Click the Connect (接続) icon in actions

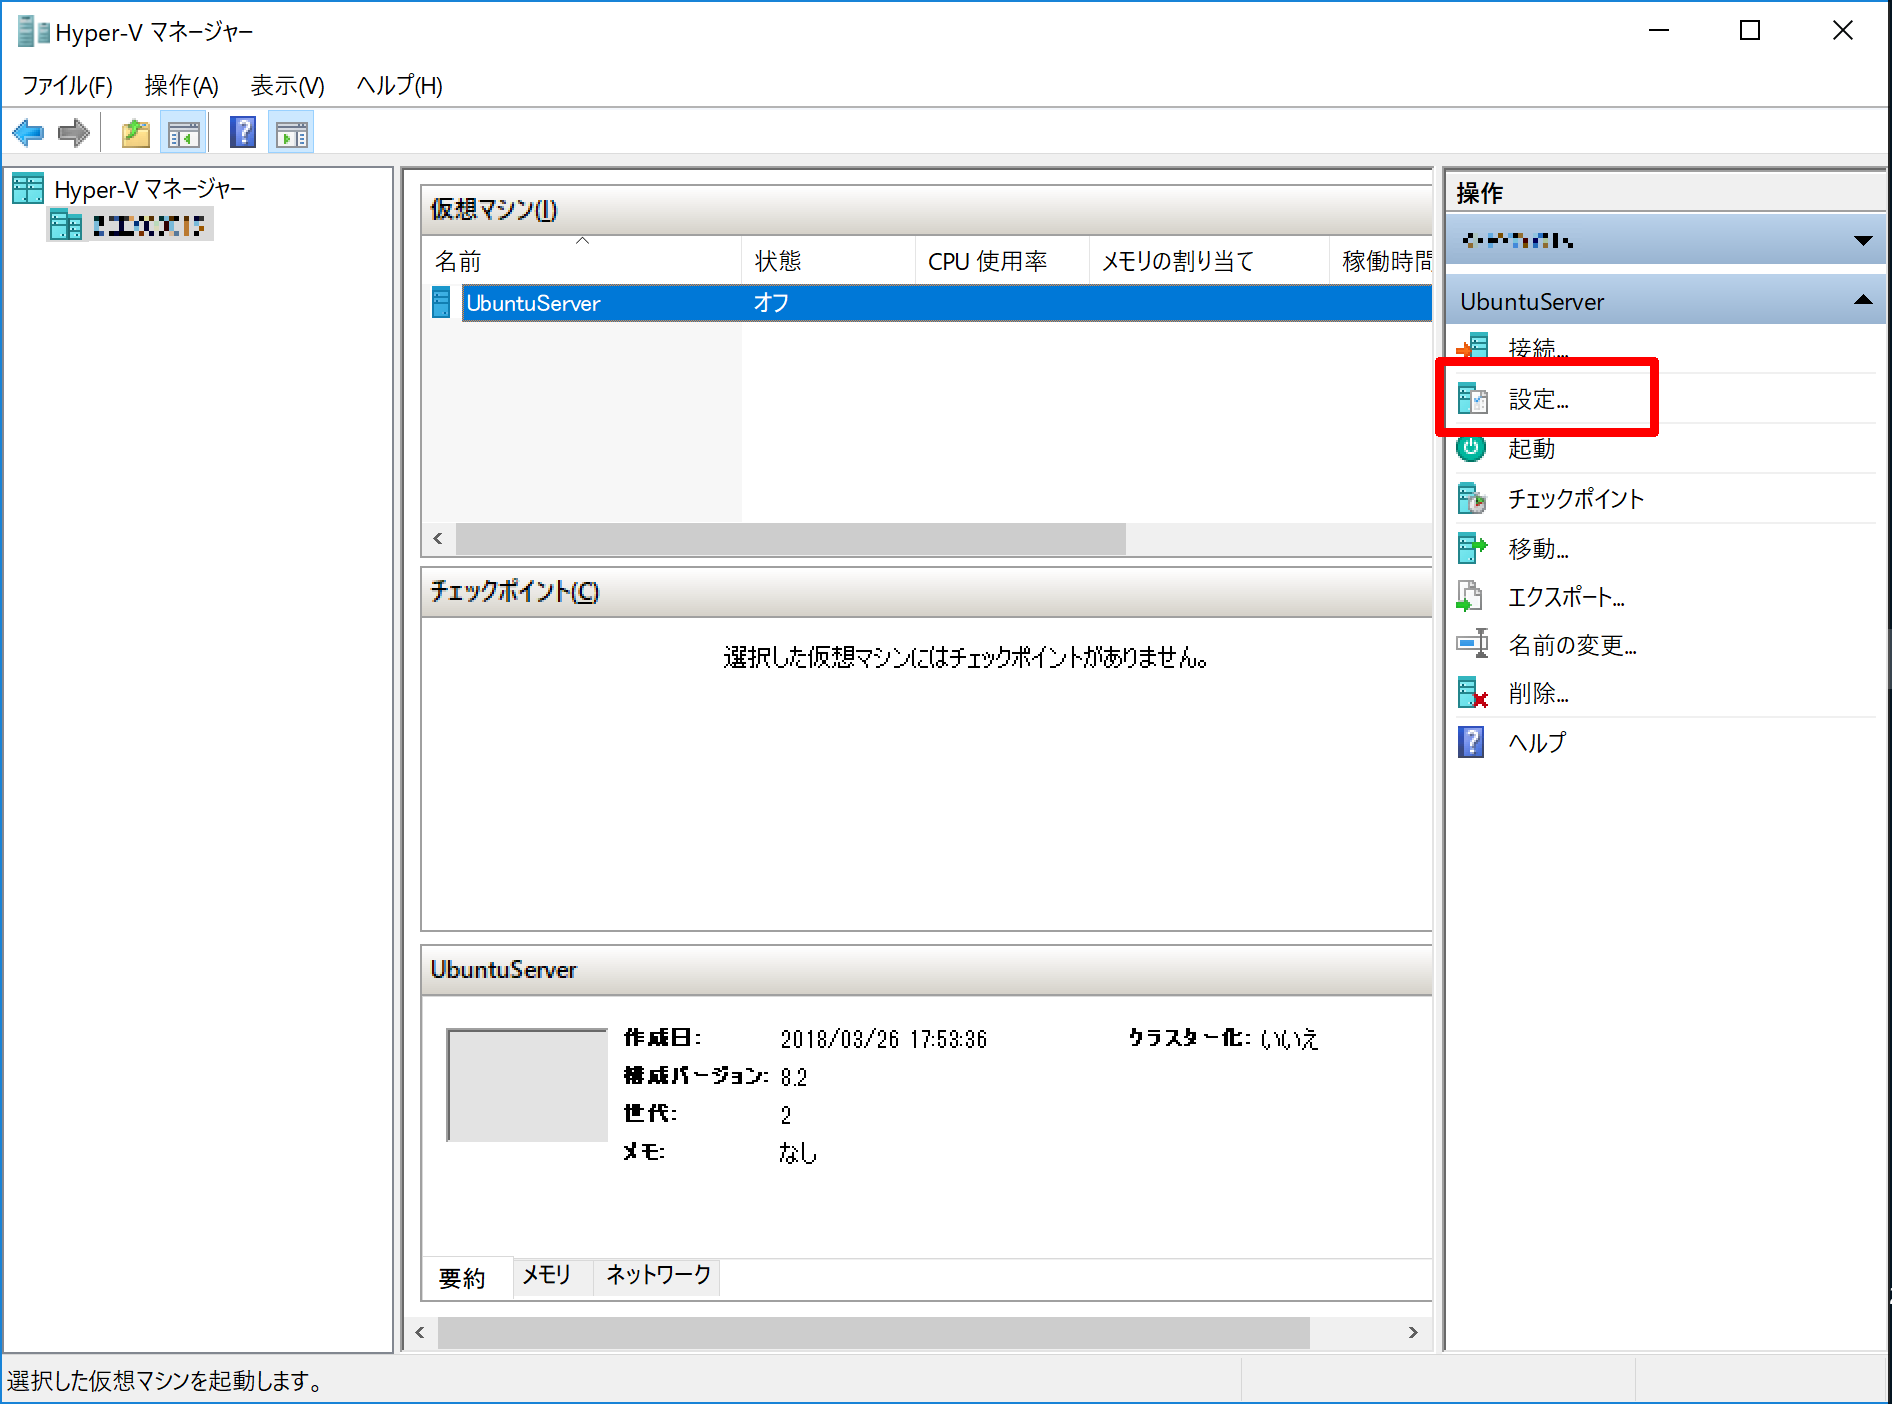(1472, 348)
